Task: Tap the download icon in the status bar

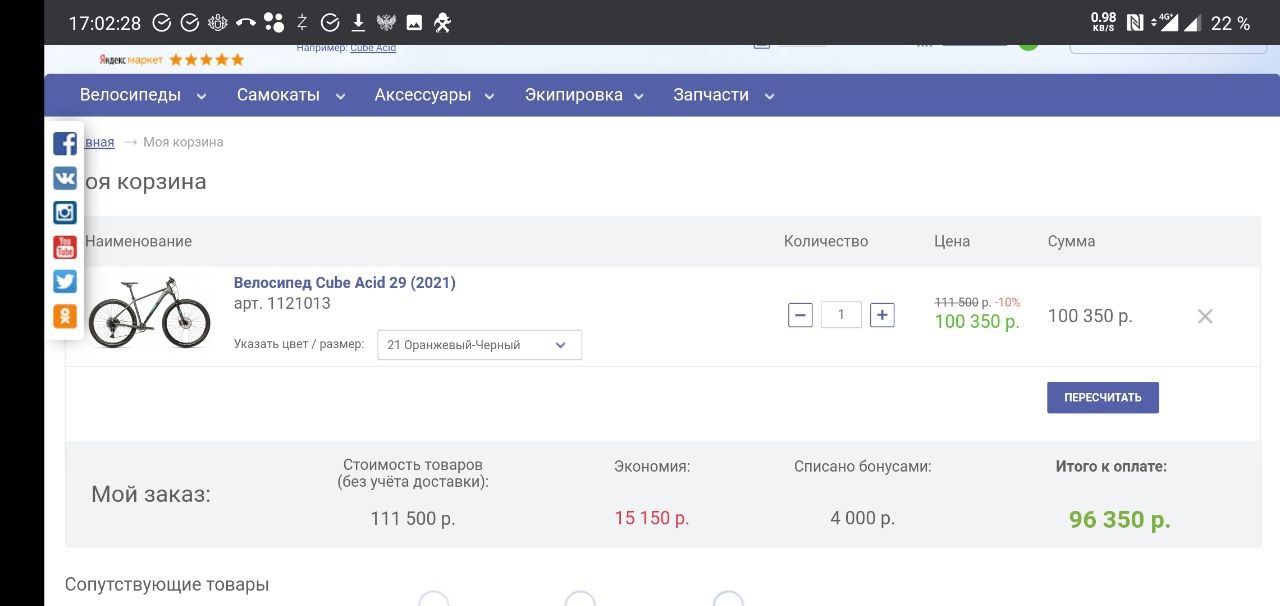Action: (358, 22)
